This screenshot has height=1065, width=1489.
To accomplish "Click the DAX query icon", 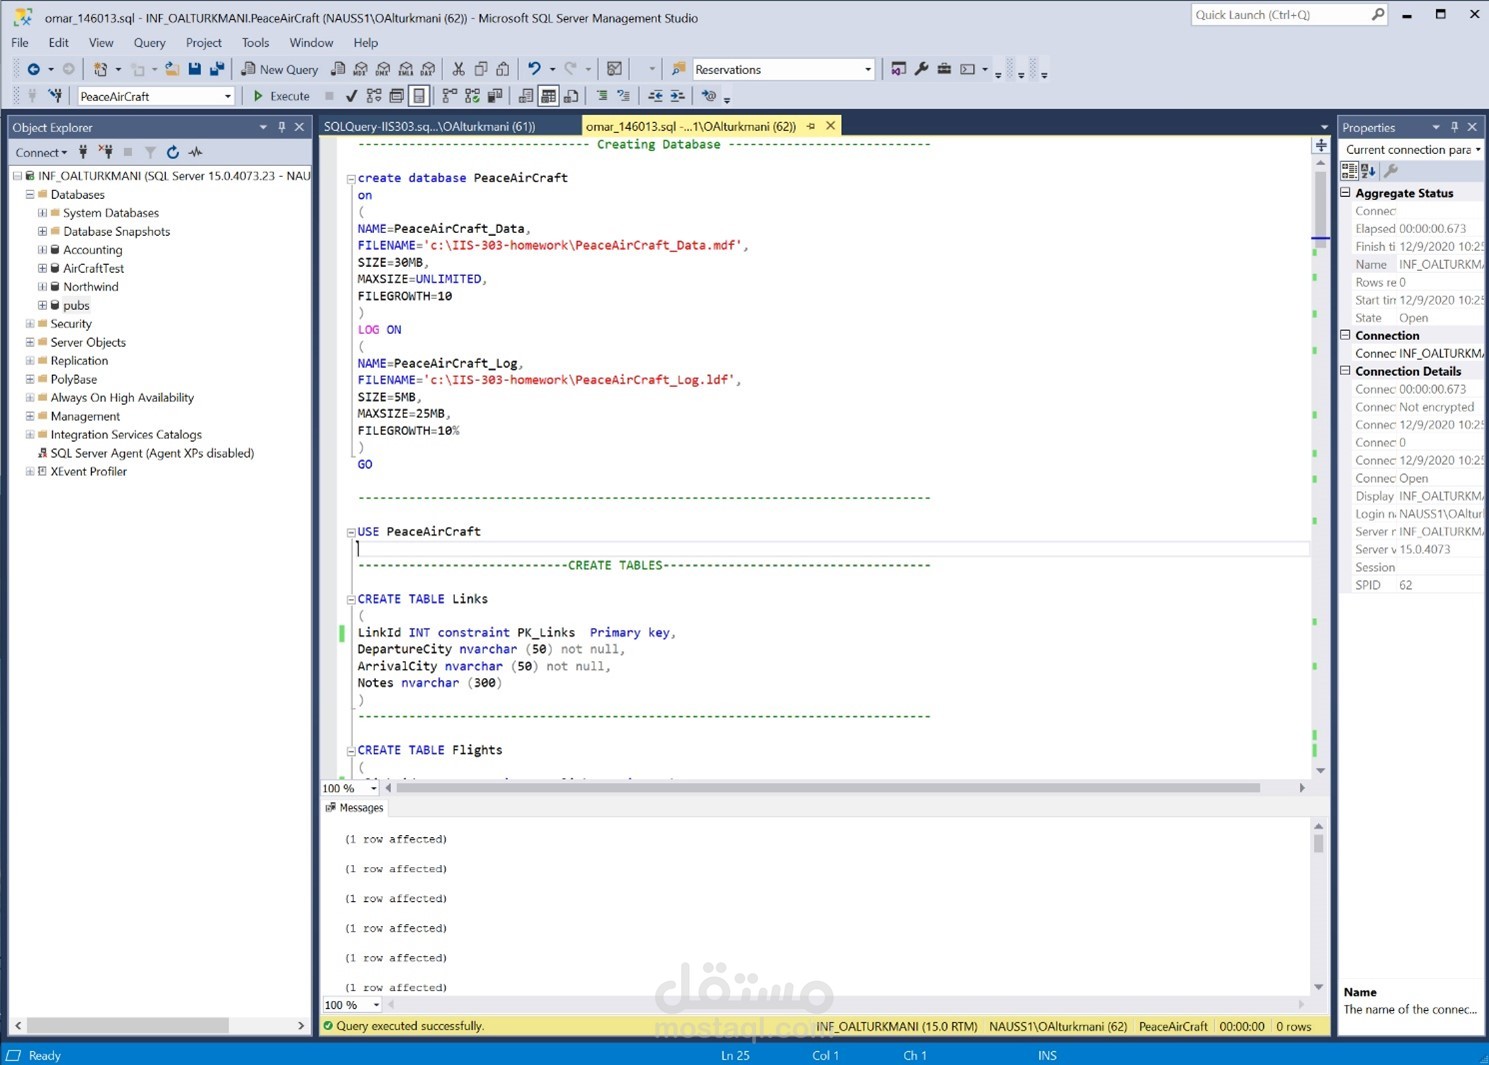I will pos(428,69).
